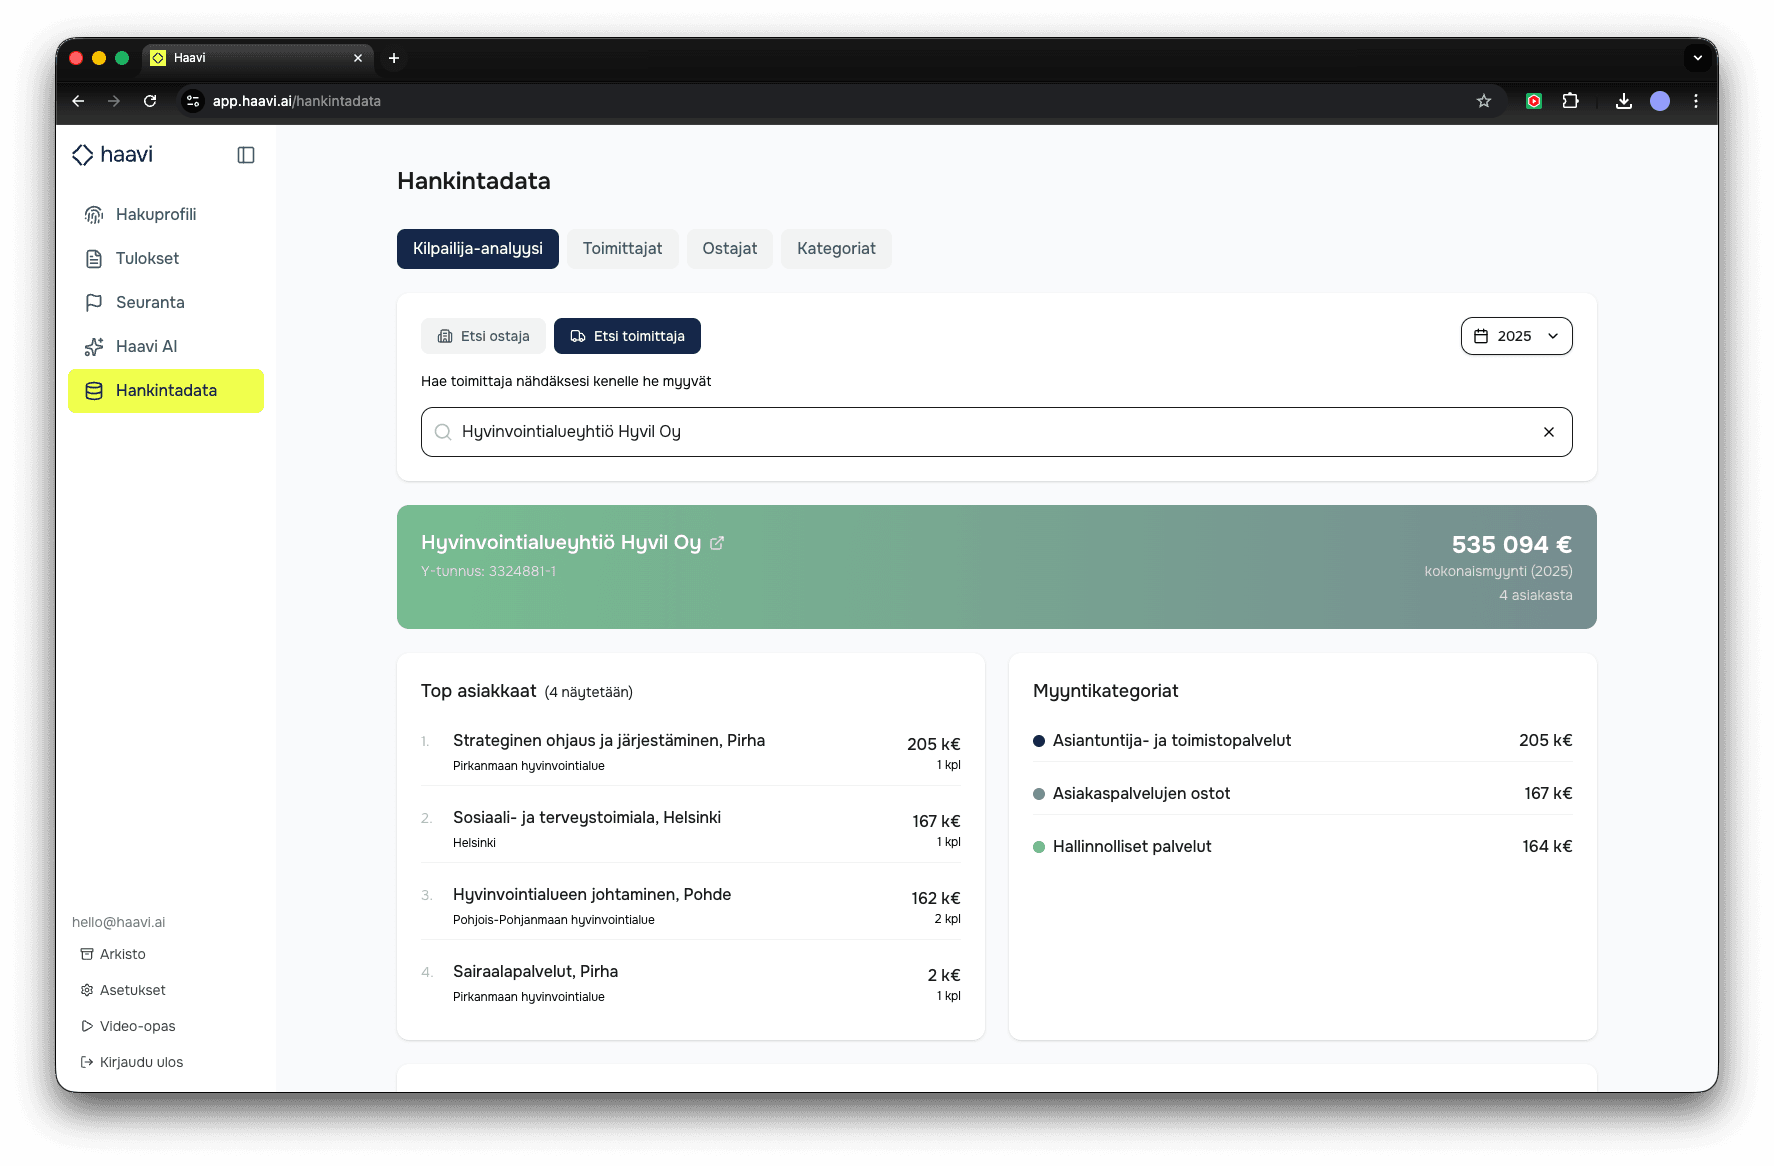Open Asetukset settings link
Screen dimensions: 1774x1166
click(x=132, y=990)
